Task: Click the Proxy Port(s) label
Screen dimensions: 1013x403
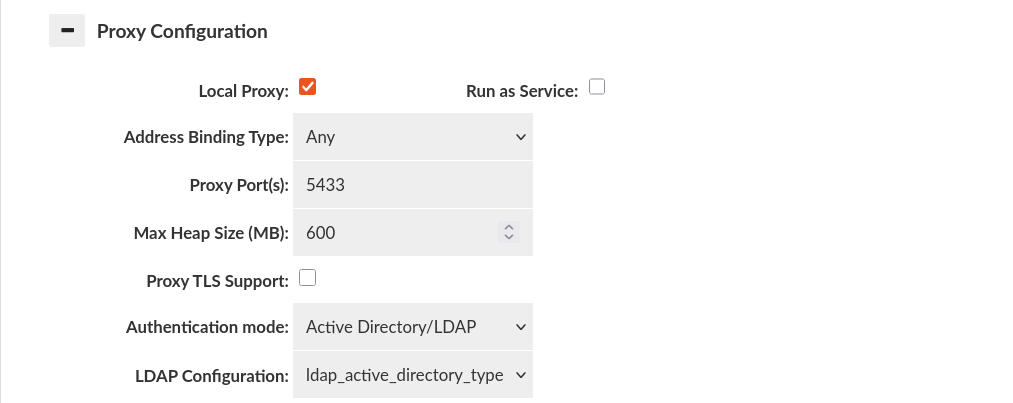Action: coord(239,185)
